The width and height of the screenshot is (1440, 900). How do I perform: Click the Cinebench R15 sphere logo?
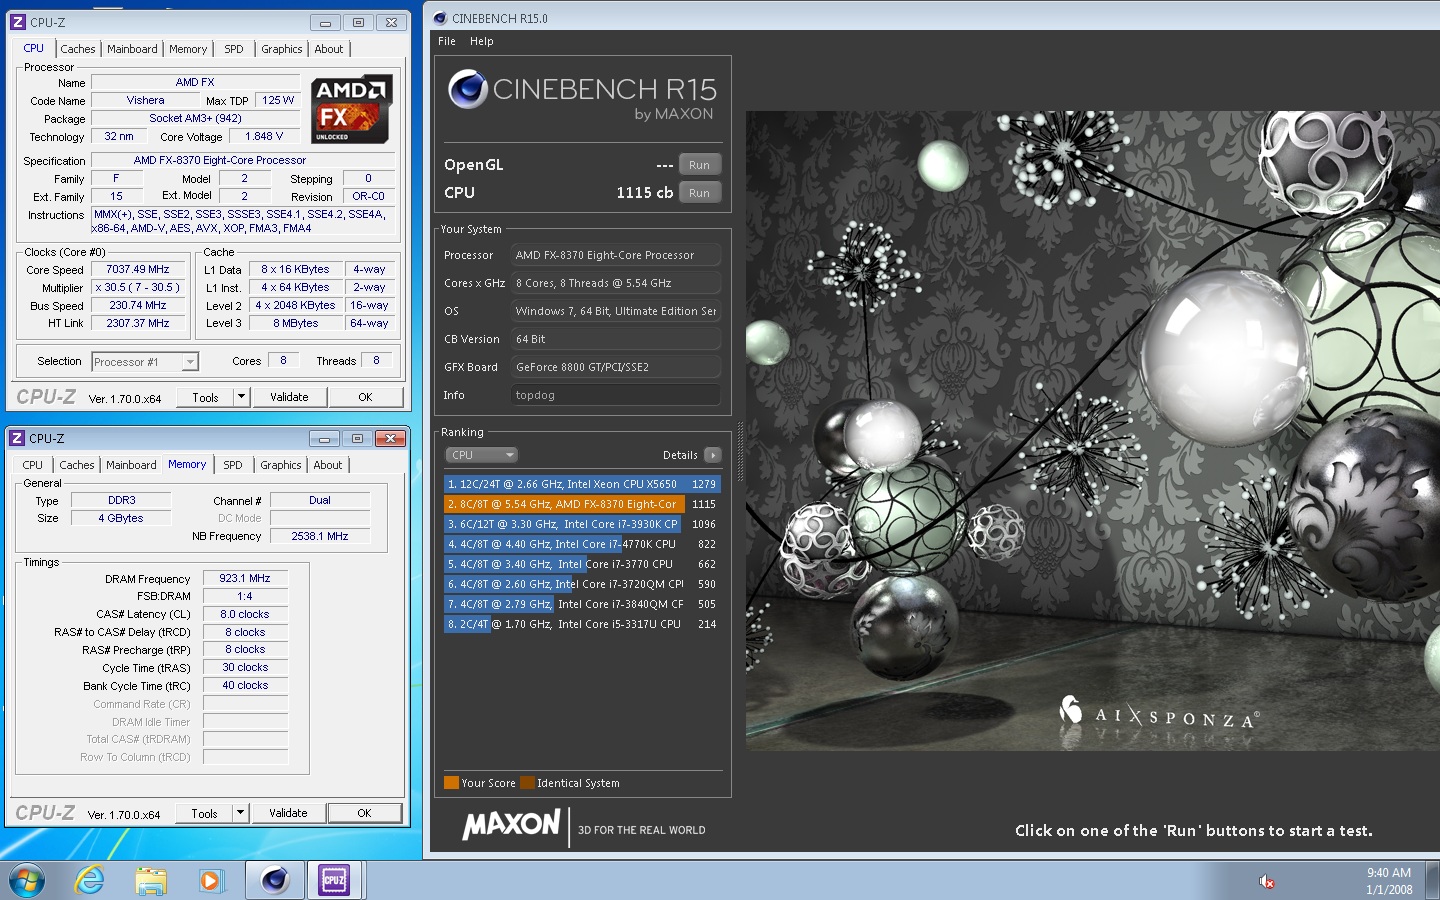(467, 89)
